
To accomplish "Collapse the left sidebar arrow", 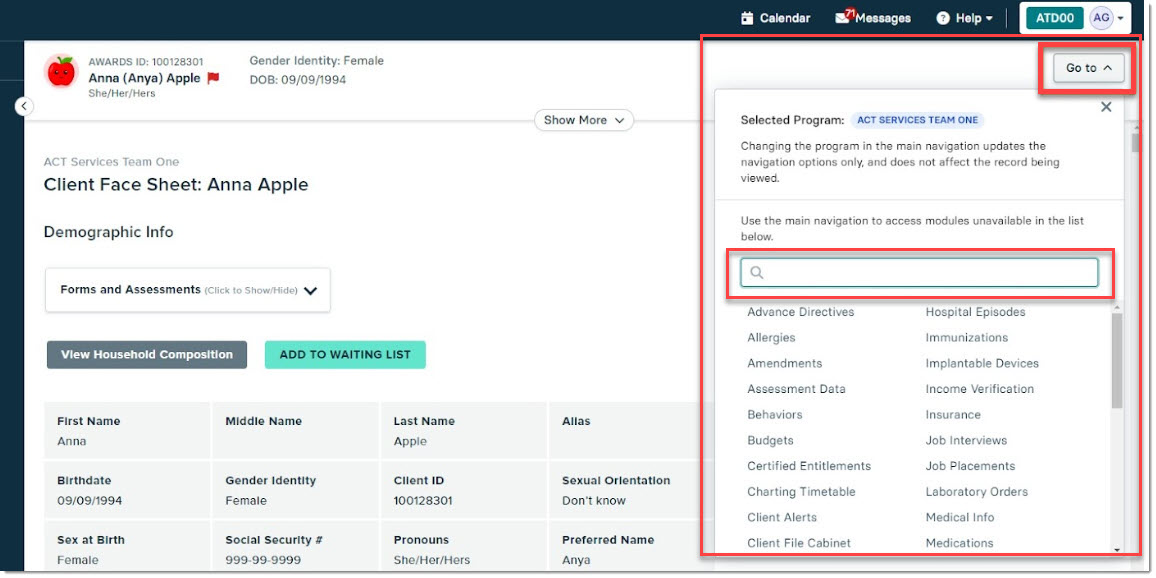I will (x=24, y=106).
